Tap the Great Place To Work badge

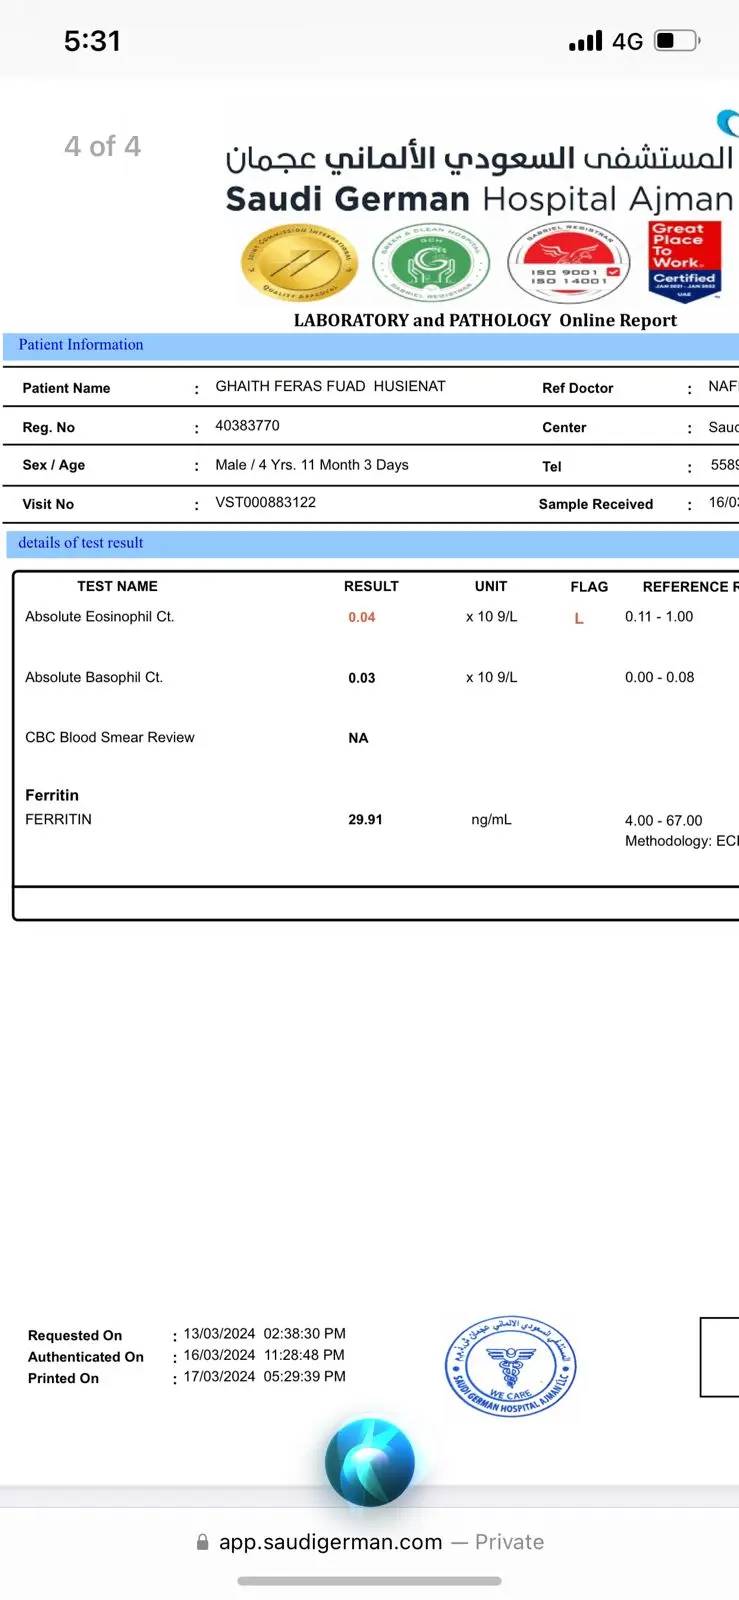tap(684, 260)
